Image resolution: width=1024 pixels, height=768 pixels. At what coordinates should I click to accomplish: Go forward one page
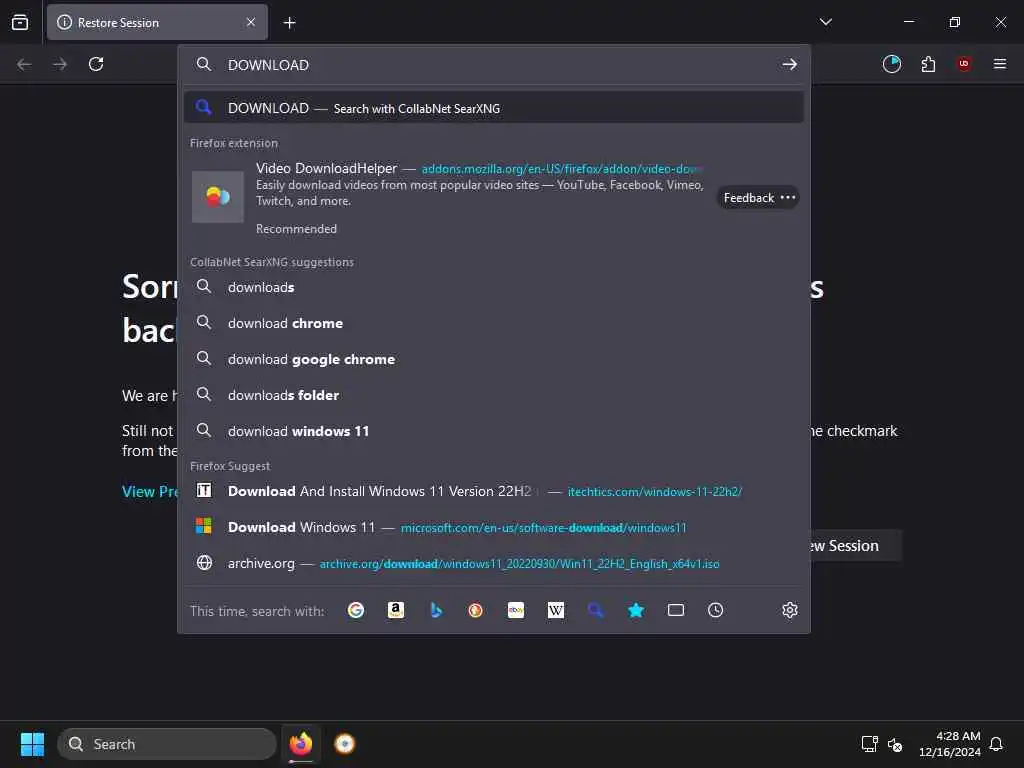point(60,64)
